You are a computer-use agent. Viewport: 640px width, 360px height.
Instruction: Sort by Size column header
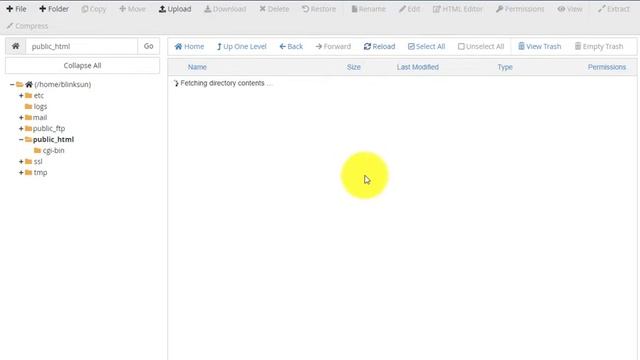(353, 67)
